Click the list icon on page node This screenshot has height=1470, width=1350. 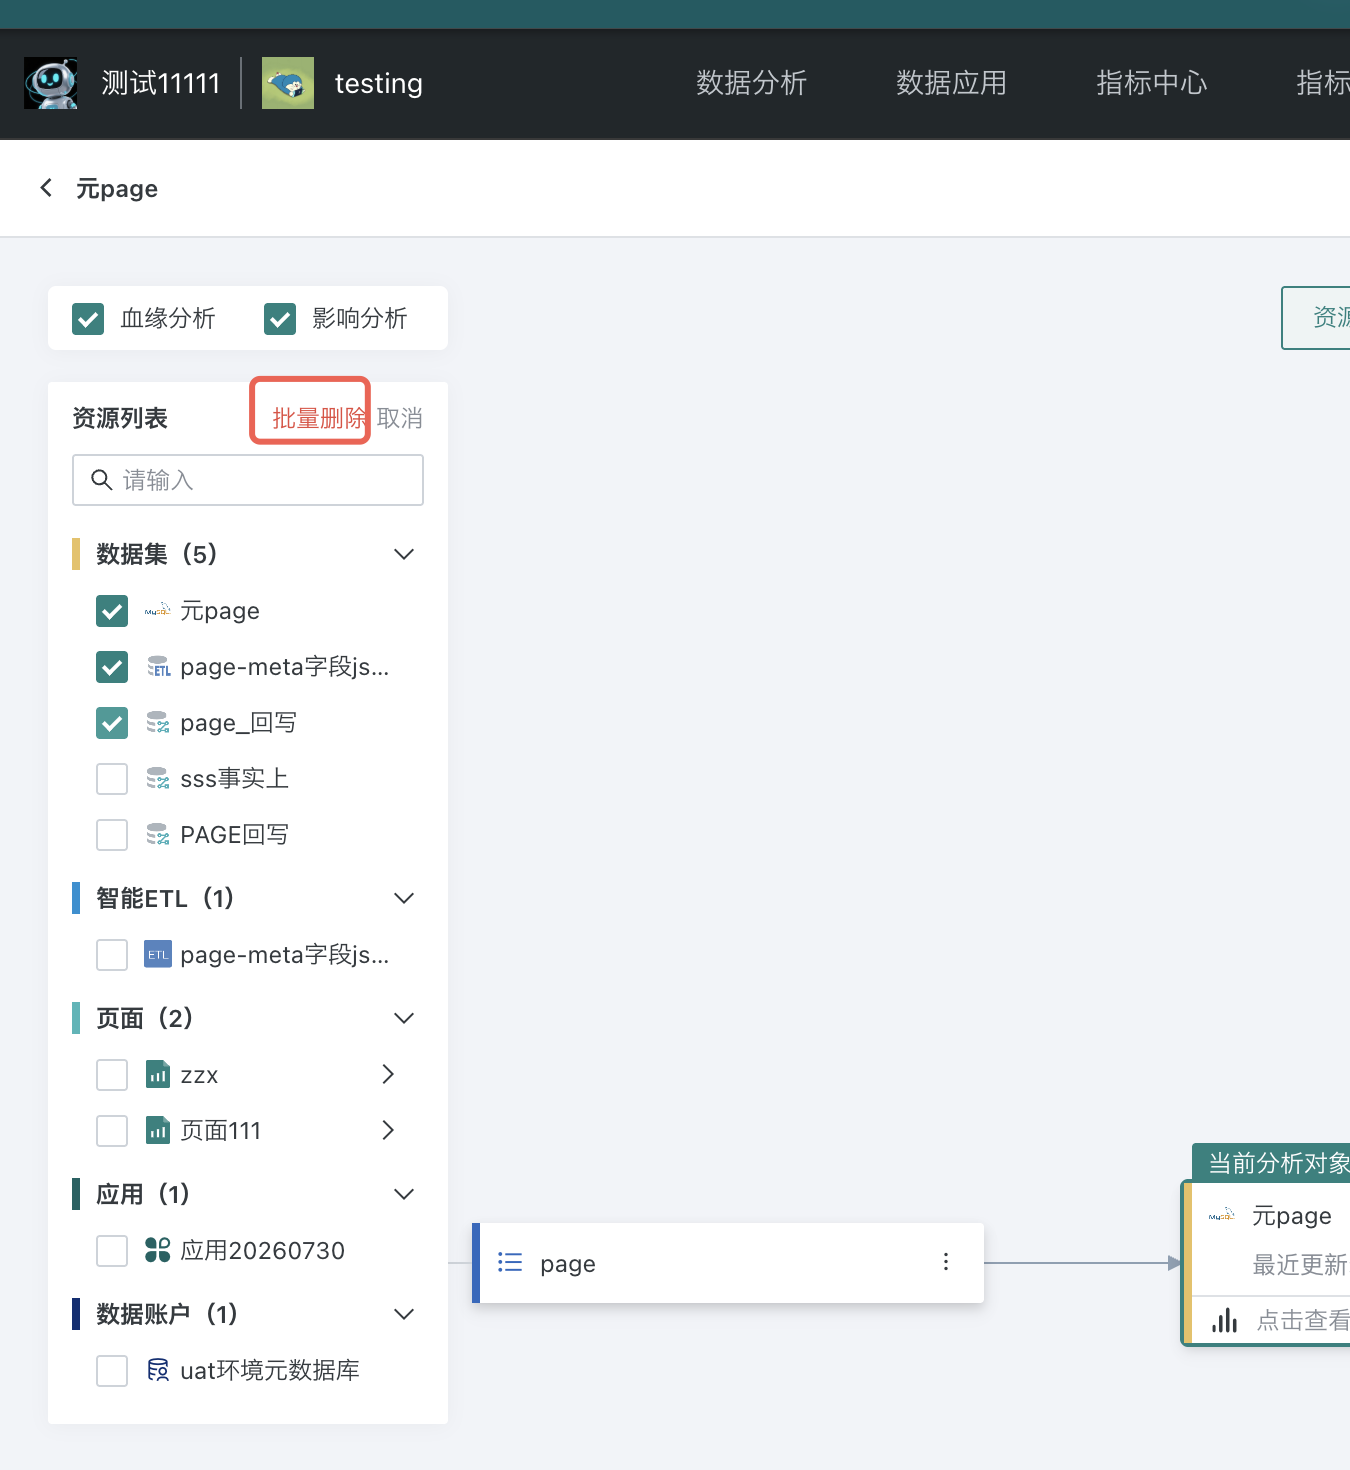click(510, 1262)
